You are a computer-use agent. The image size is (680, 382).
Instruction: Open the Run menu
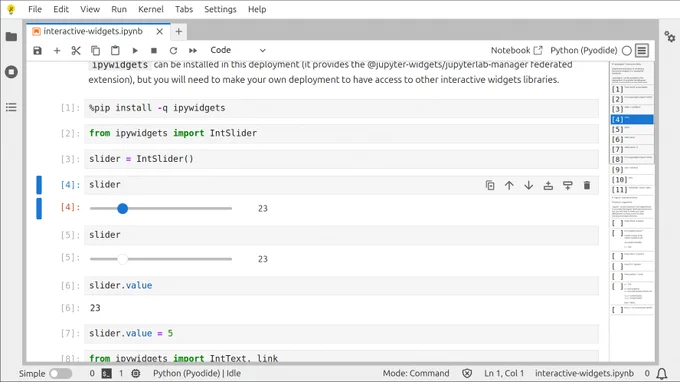point(119,9)
